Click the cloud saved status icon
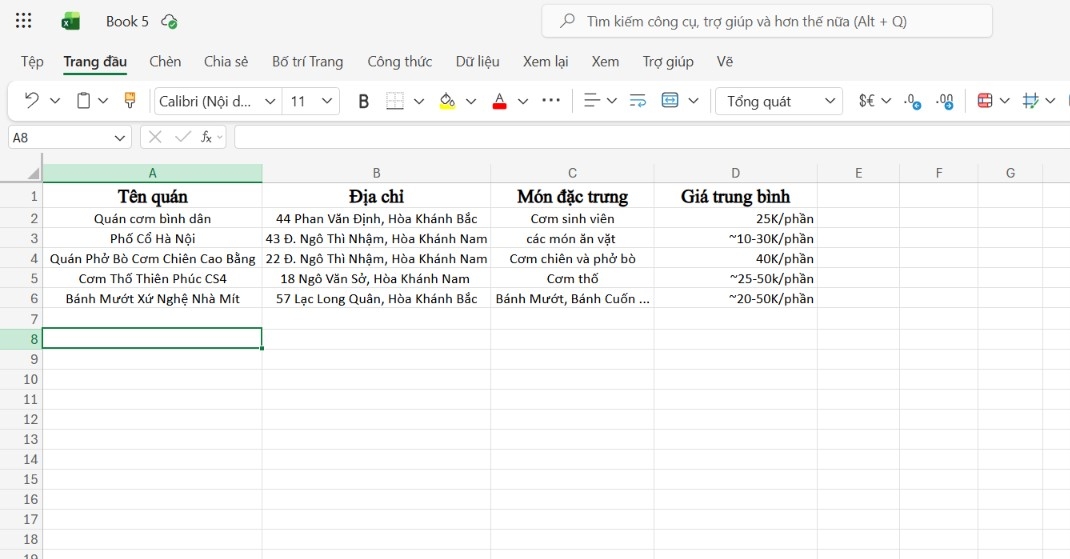Viewport: 1070px width, 559px height. pyautogui.click(x=169, y=22)
